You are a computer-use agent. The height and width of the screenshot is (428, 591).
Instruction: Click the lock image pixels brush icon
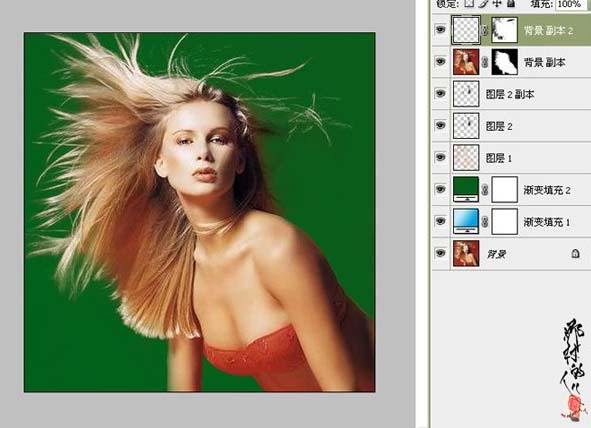(x=484, y=4)
